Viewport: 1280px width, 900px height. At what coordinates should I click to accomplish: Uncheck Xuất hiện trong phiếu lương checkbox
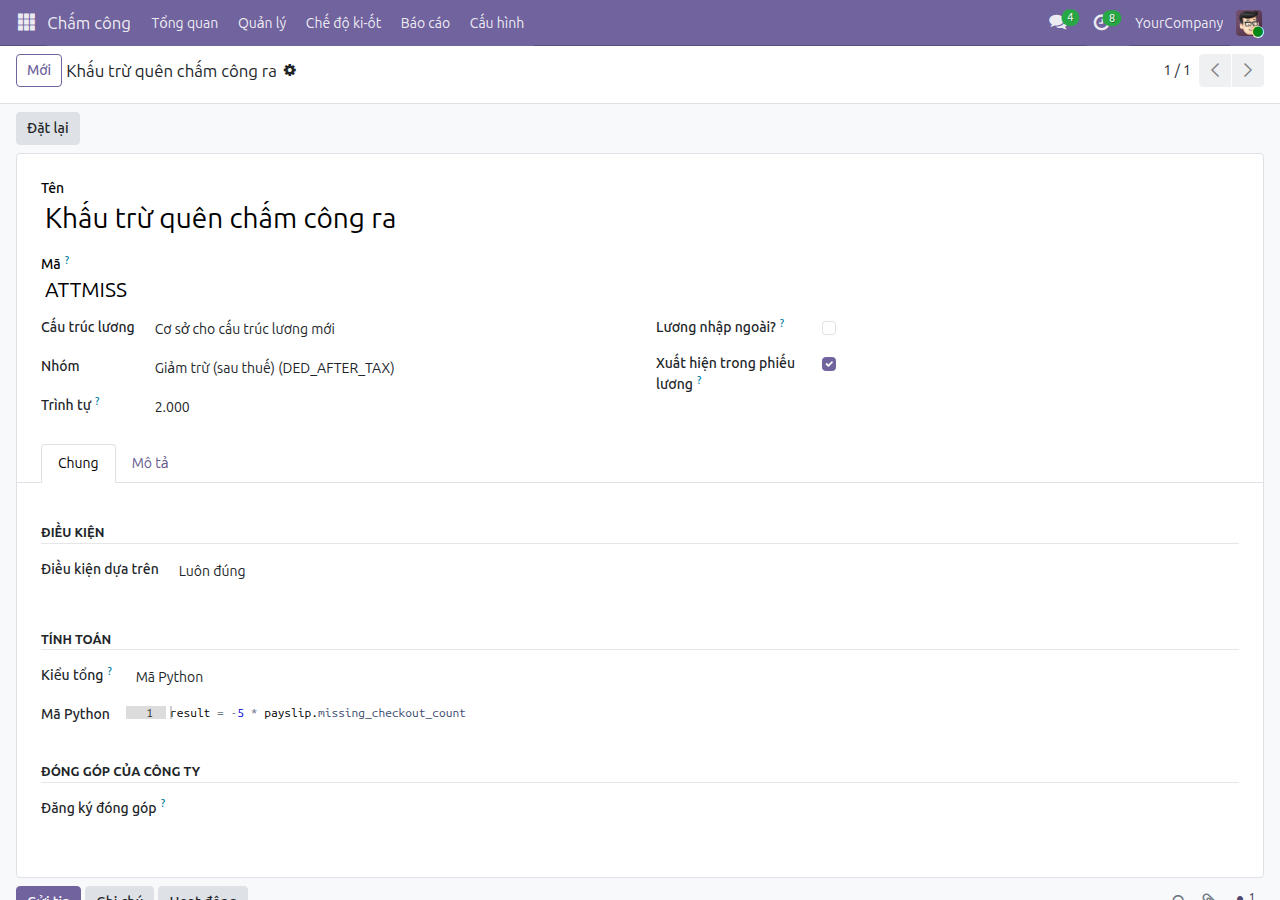coord(829,364)
